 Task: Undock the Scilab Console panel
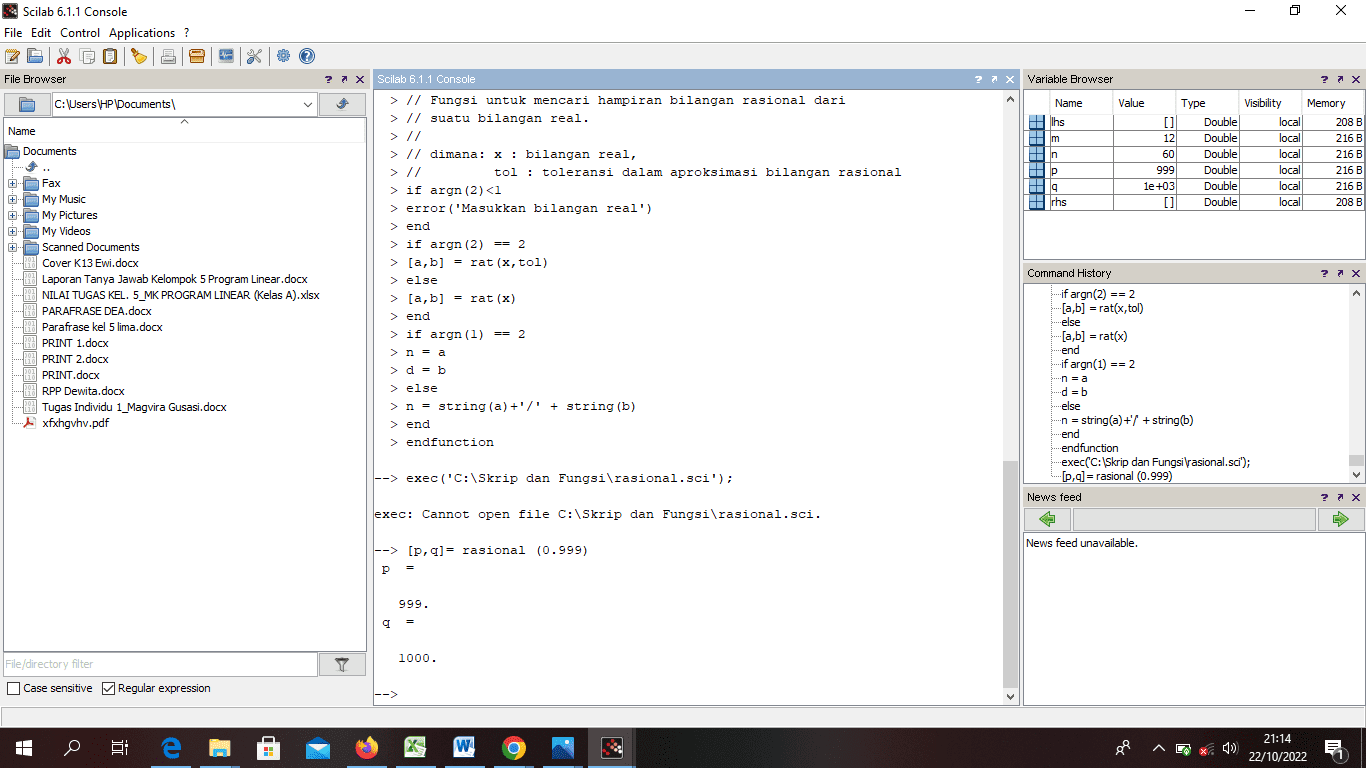coord(995,79)
